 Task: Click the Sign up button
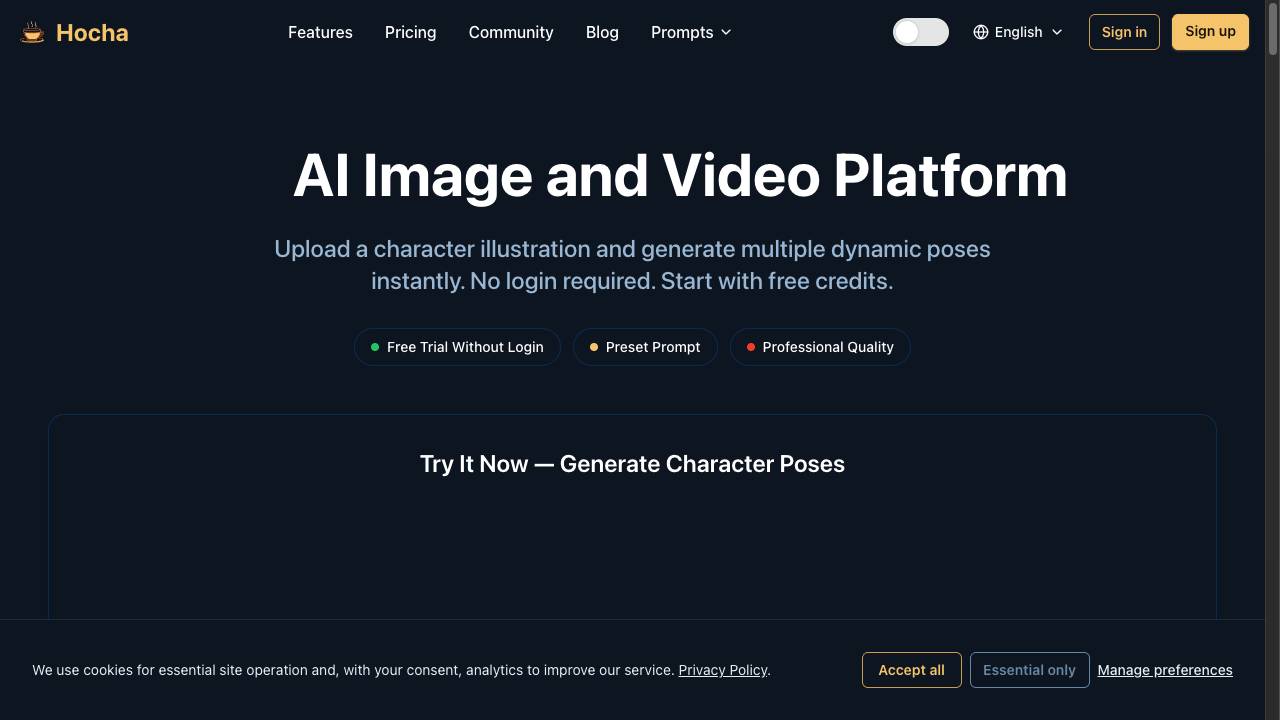1210,32
